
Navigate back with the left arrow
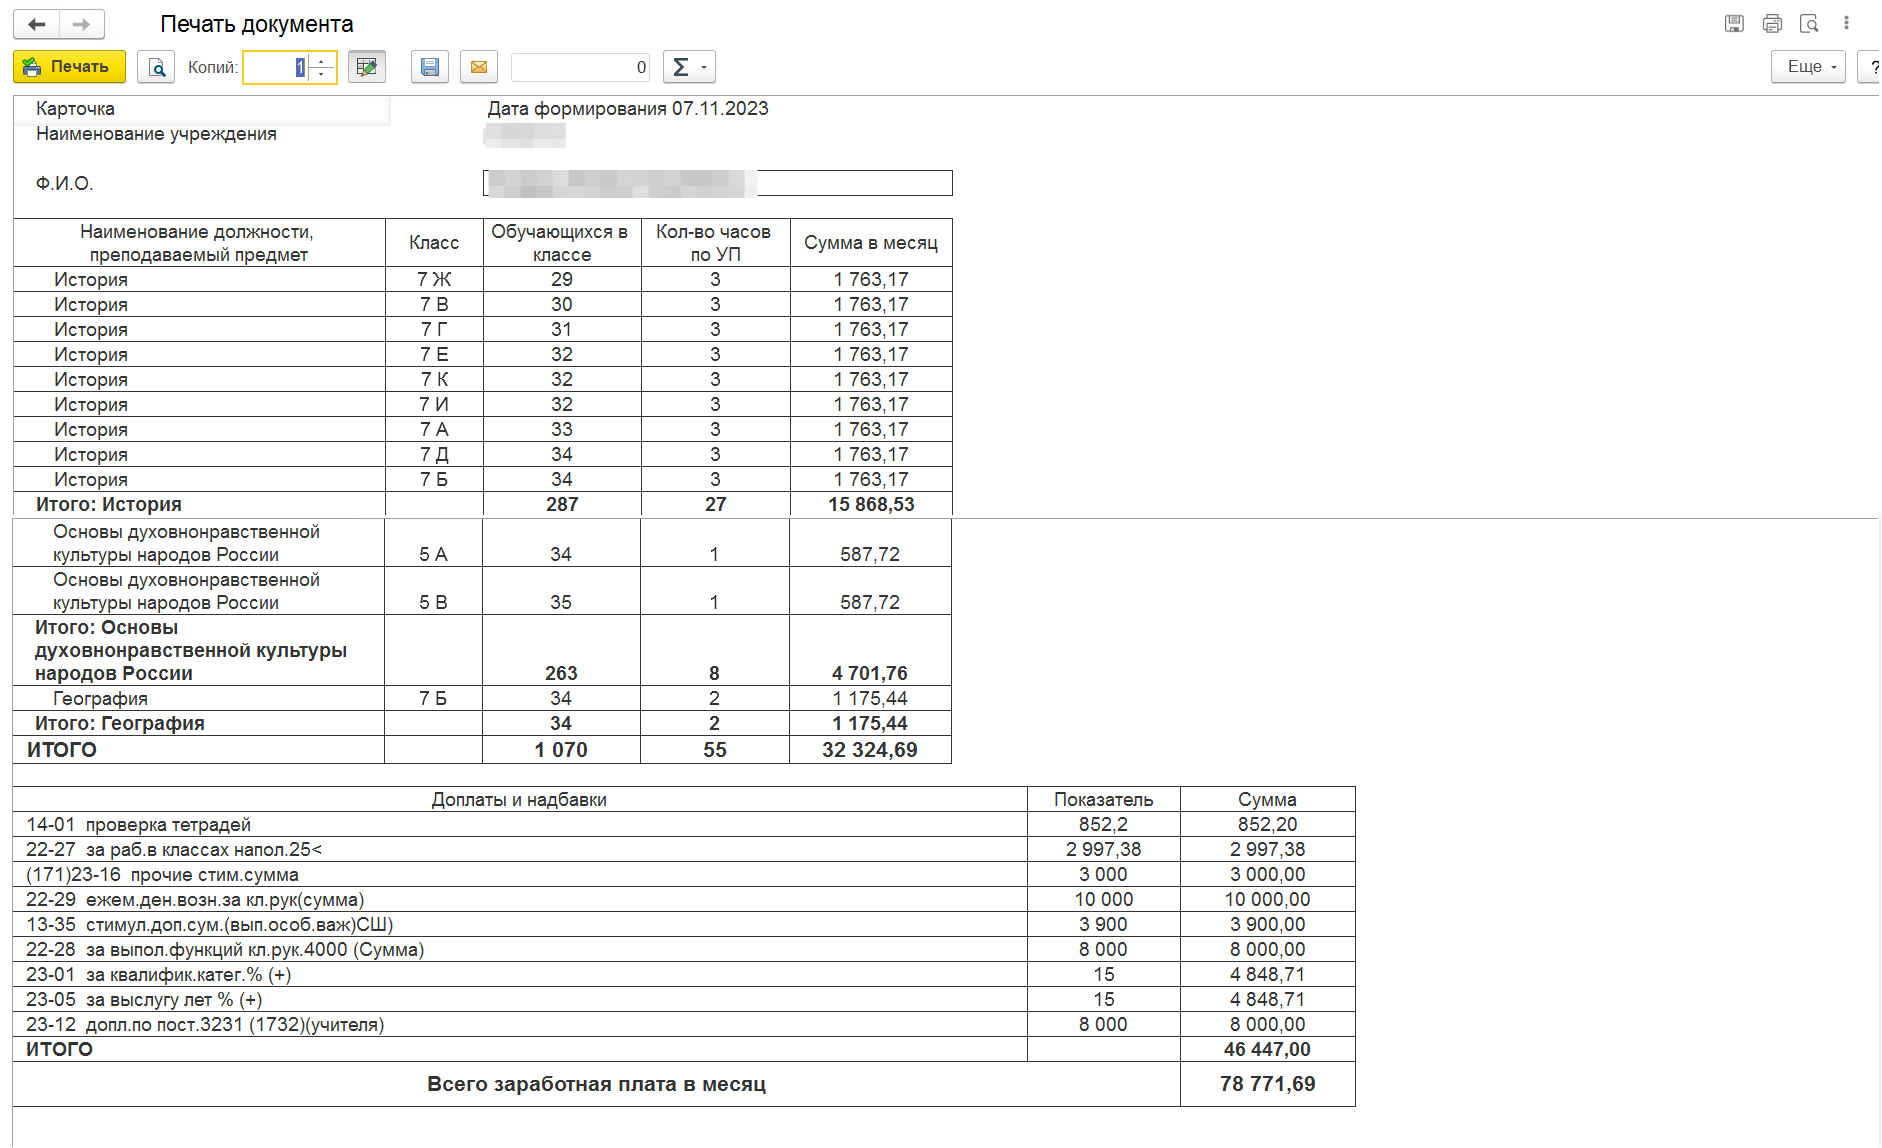click(37, 24)
